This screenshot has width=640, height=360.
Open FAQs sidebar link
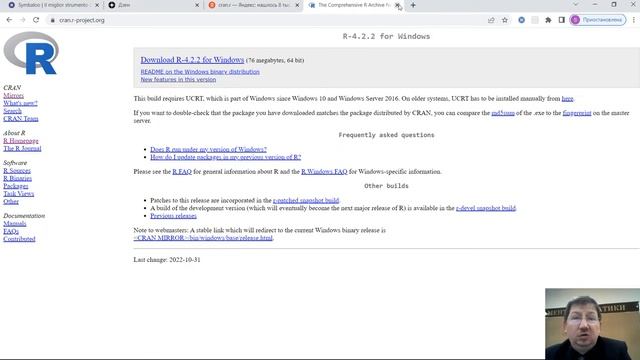pyautogui.click(x=11, y=231)
